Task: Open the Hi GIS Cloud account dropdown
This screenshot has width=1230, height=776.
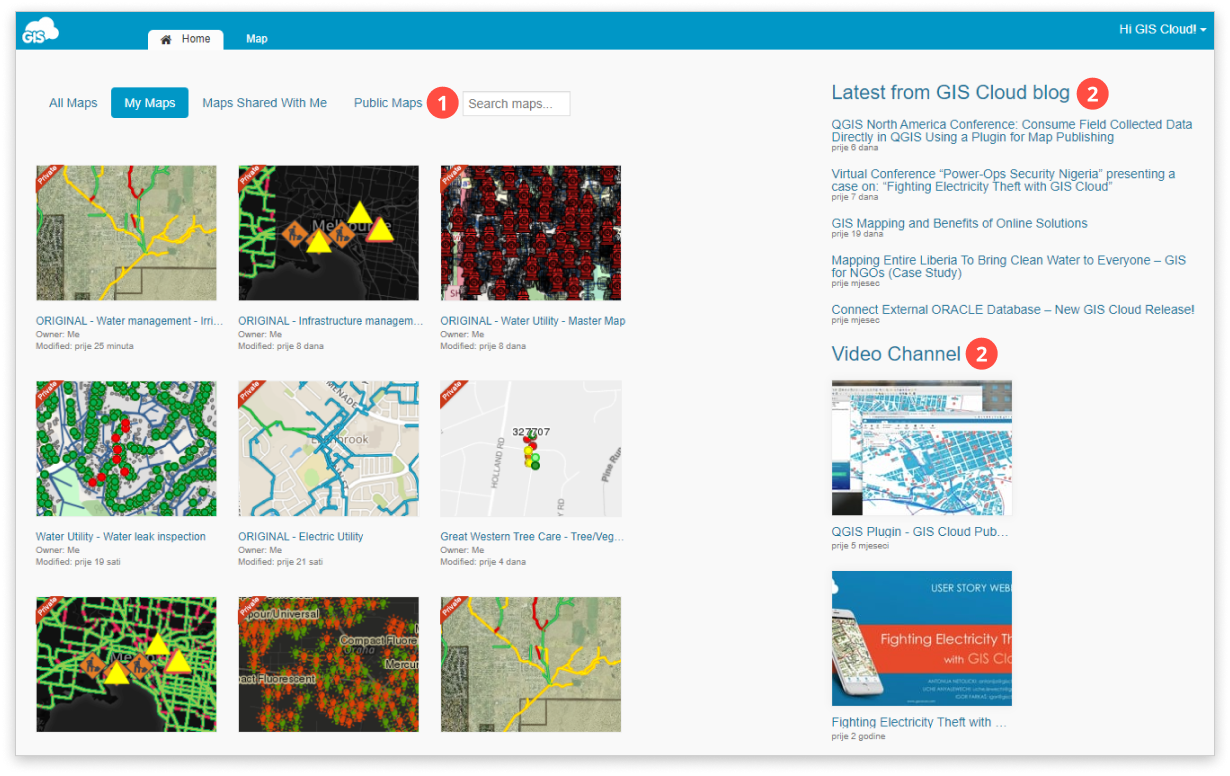Action: pos(1160,29)
